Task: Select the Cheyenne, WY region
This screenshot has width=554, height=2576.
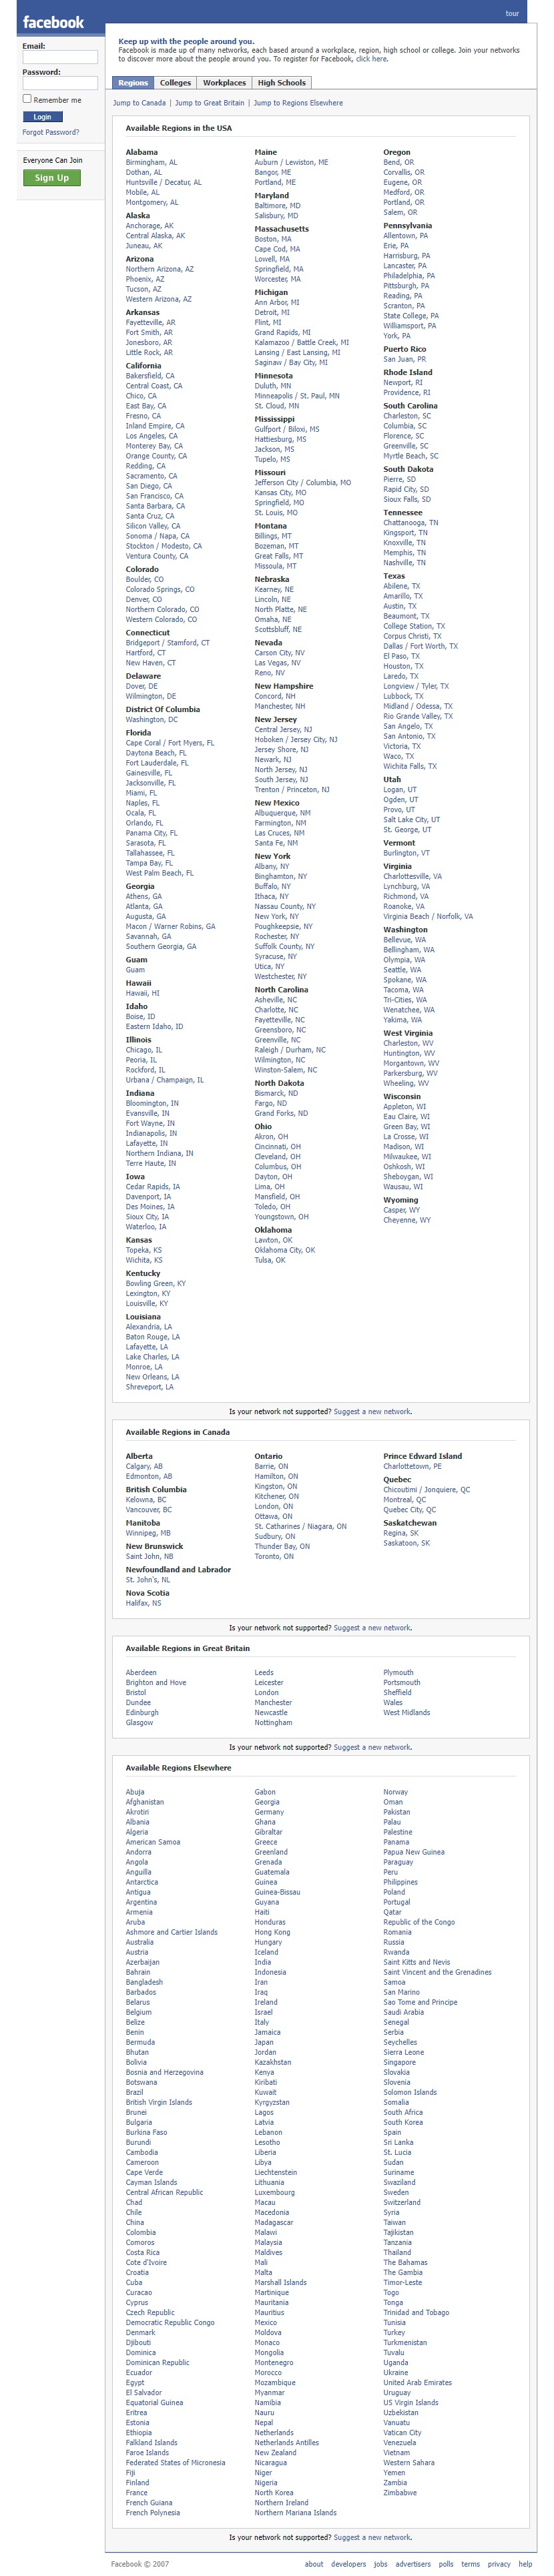Action: point(407,1220)
